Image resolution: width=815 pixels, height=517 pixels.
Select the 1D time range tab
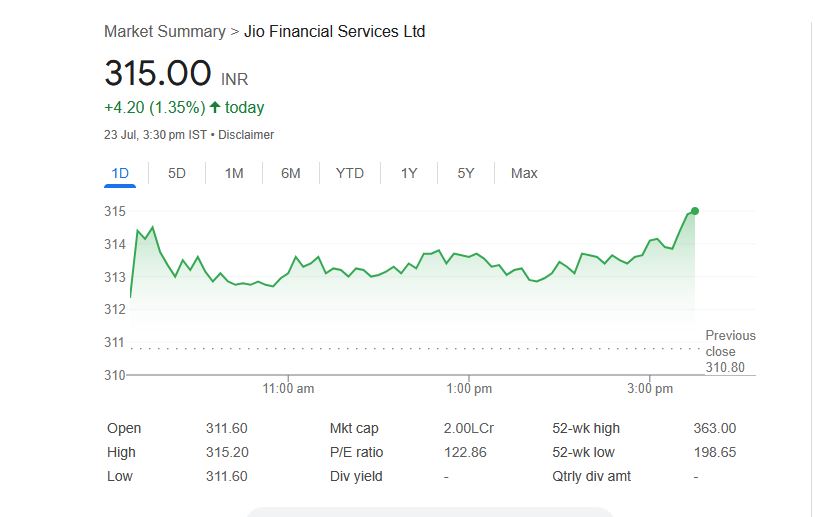(x=120, y=173)
